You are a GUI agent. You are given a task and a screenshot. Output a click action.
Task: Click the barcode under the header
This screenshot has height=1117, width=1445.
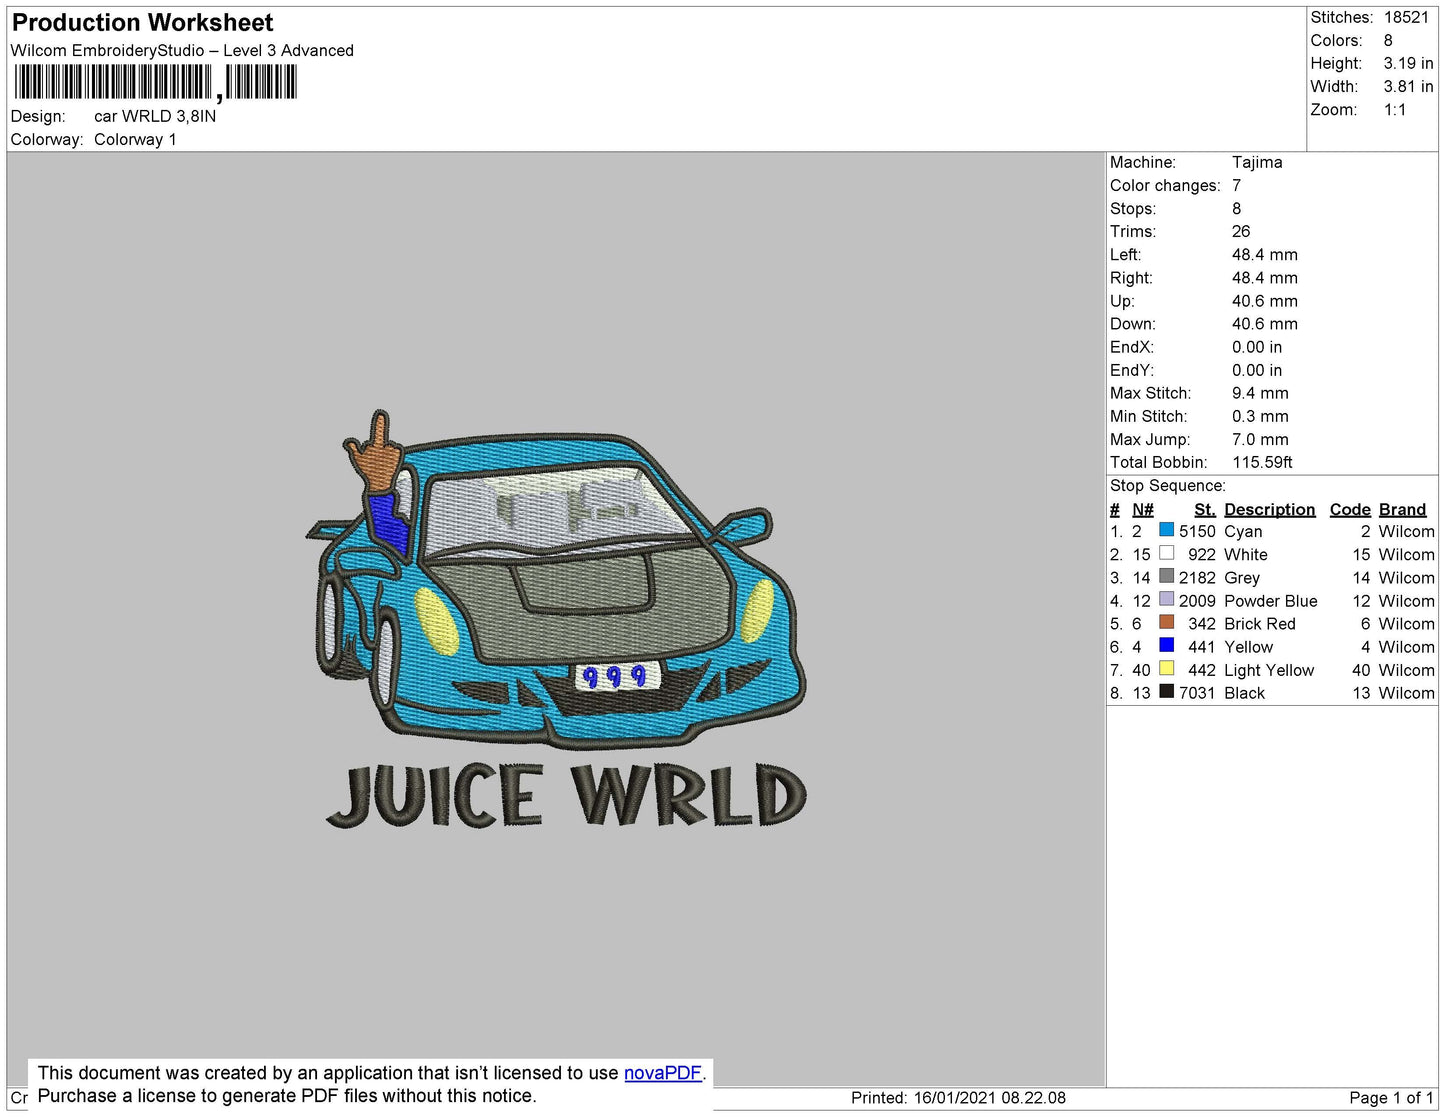[x=155, y=82]
